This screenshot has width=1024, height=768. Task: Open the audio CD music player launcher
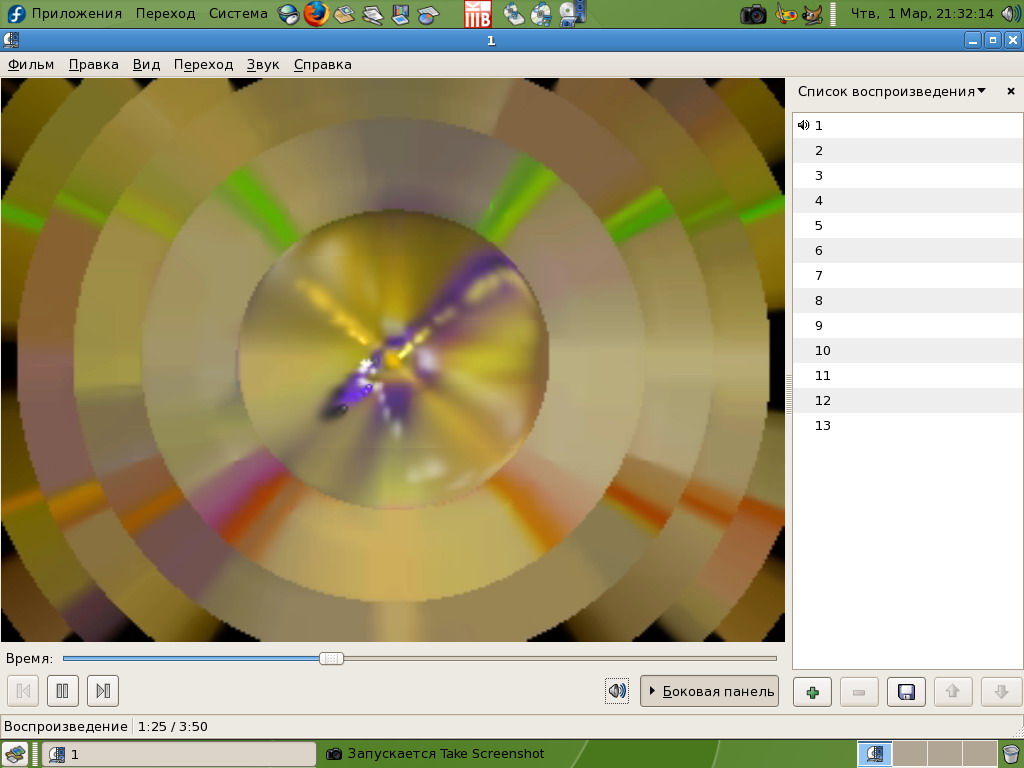coord(541,14)
